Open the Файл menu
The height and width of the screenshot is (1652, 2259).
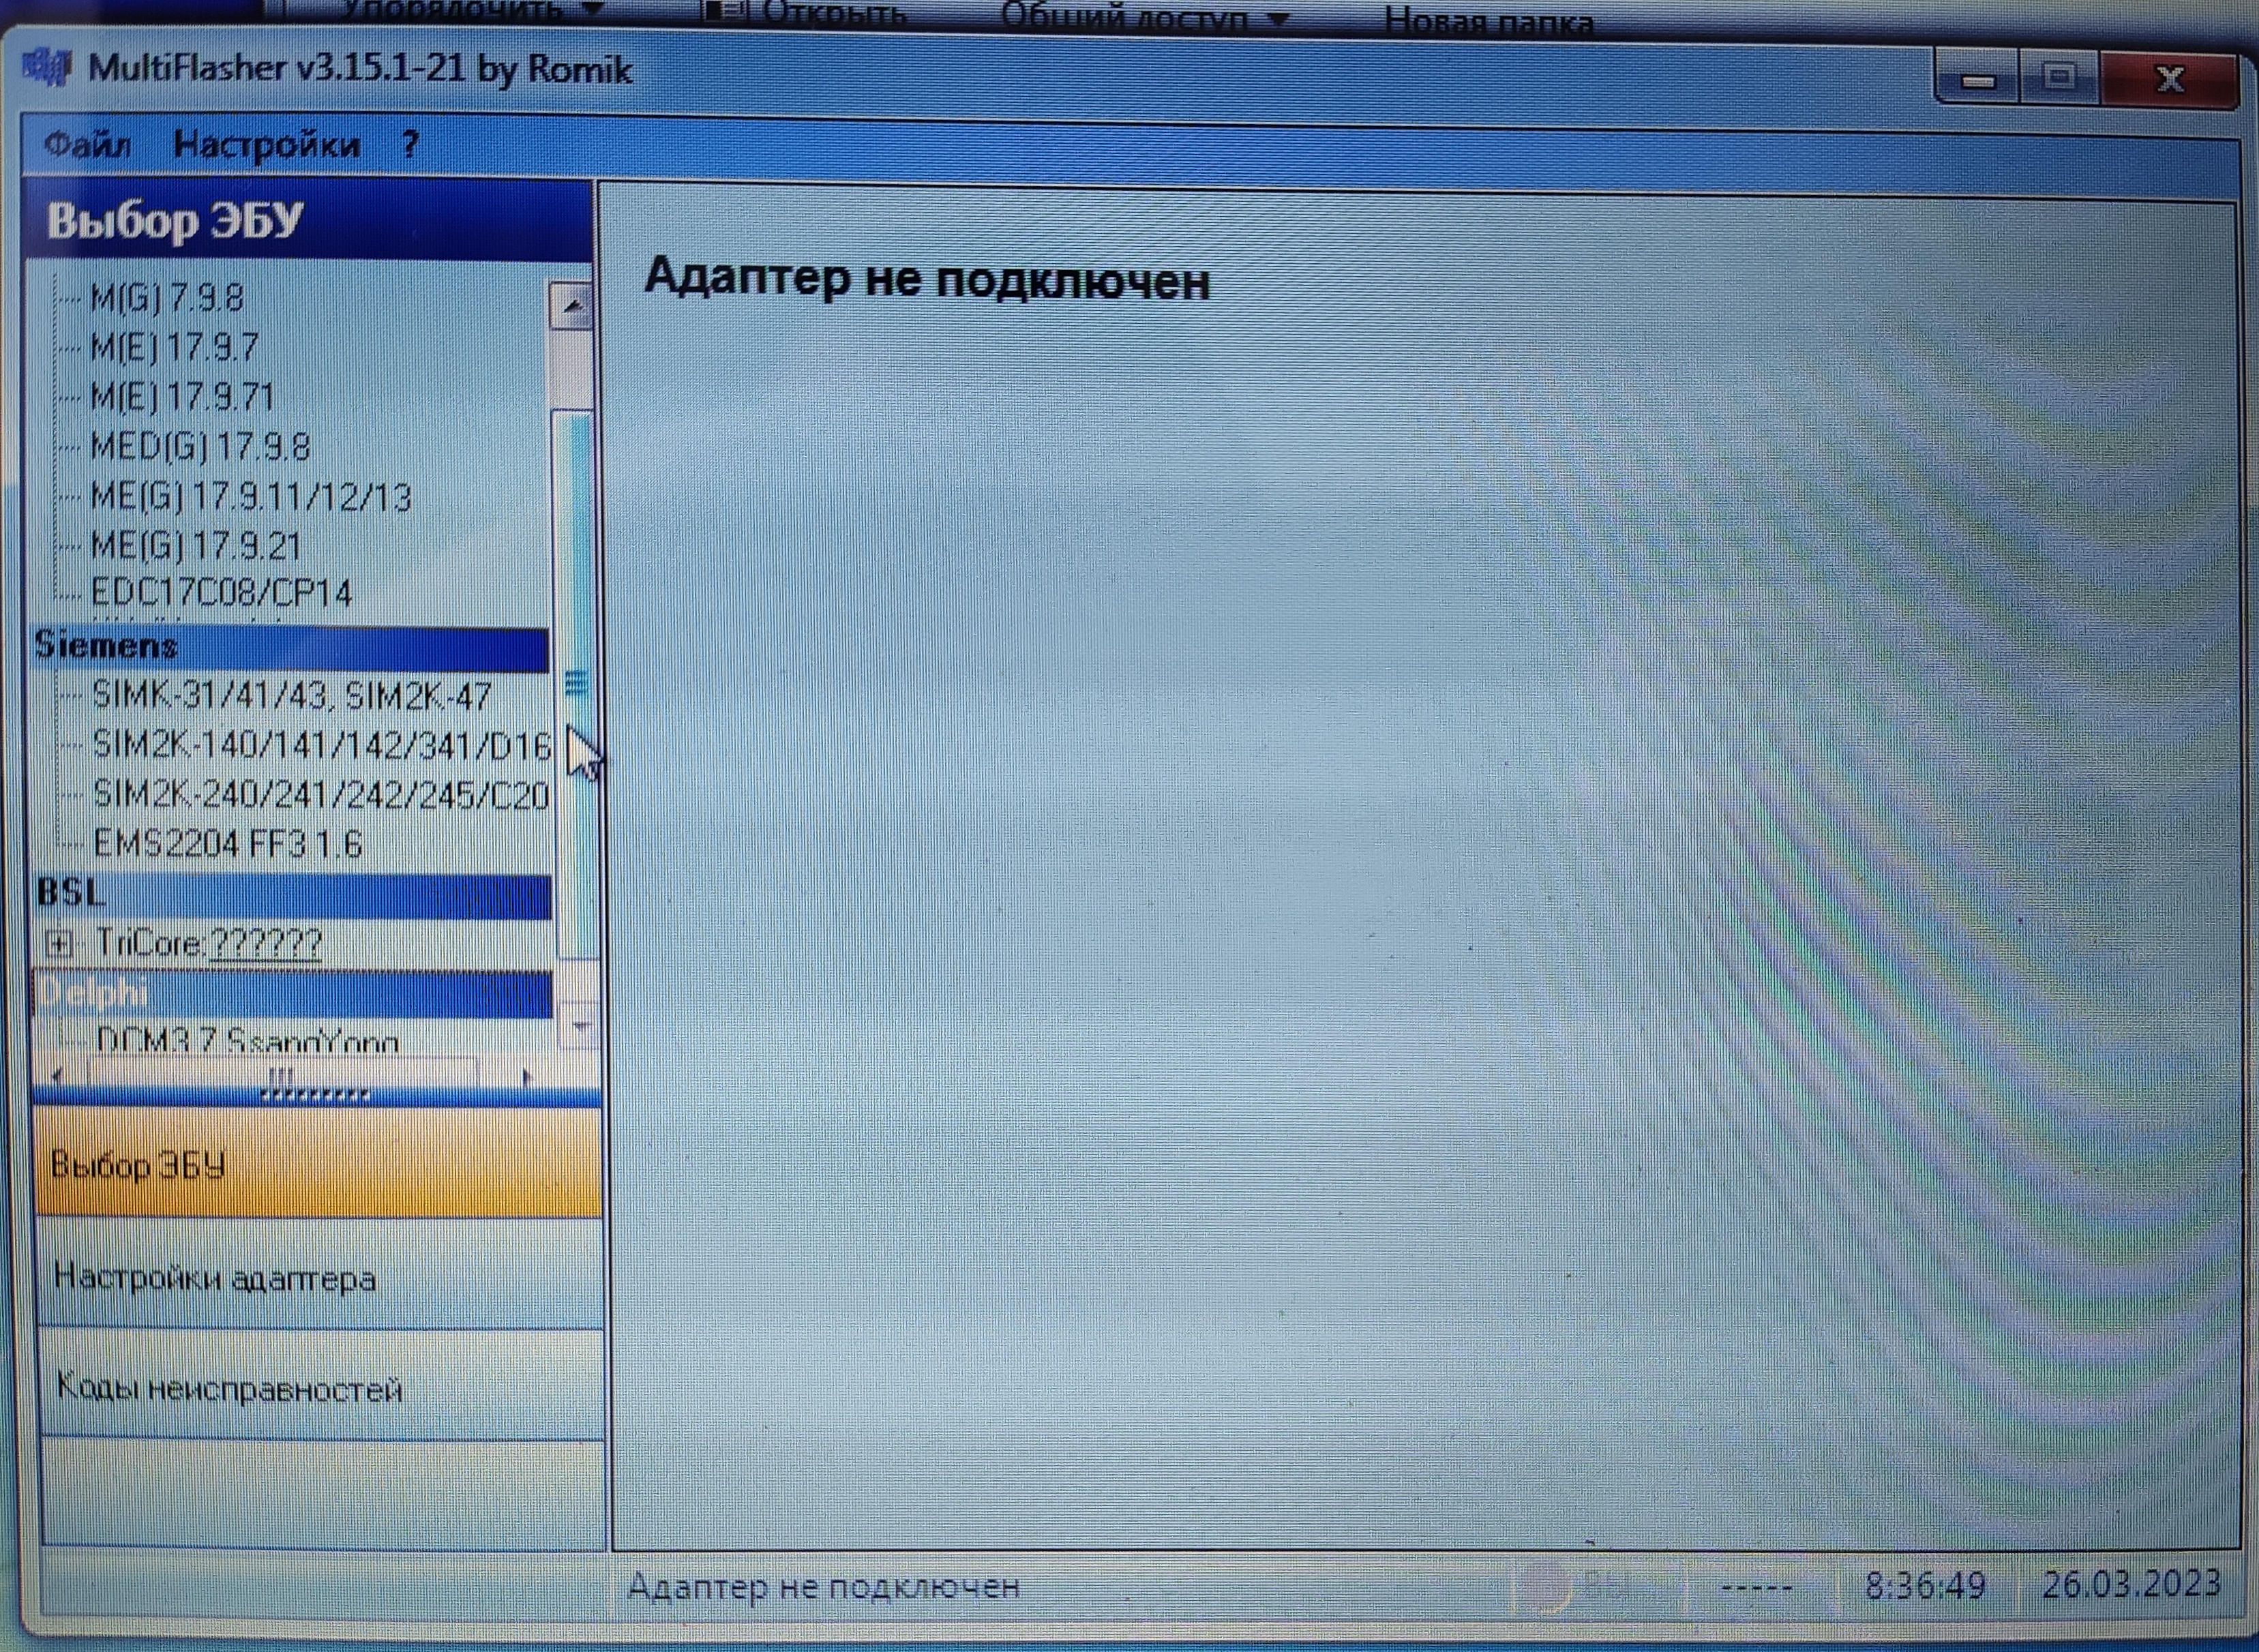(x=87, y=145)
